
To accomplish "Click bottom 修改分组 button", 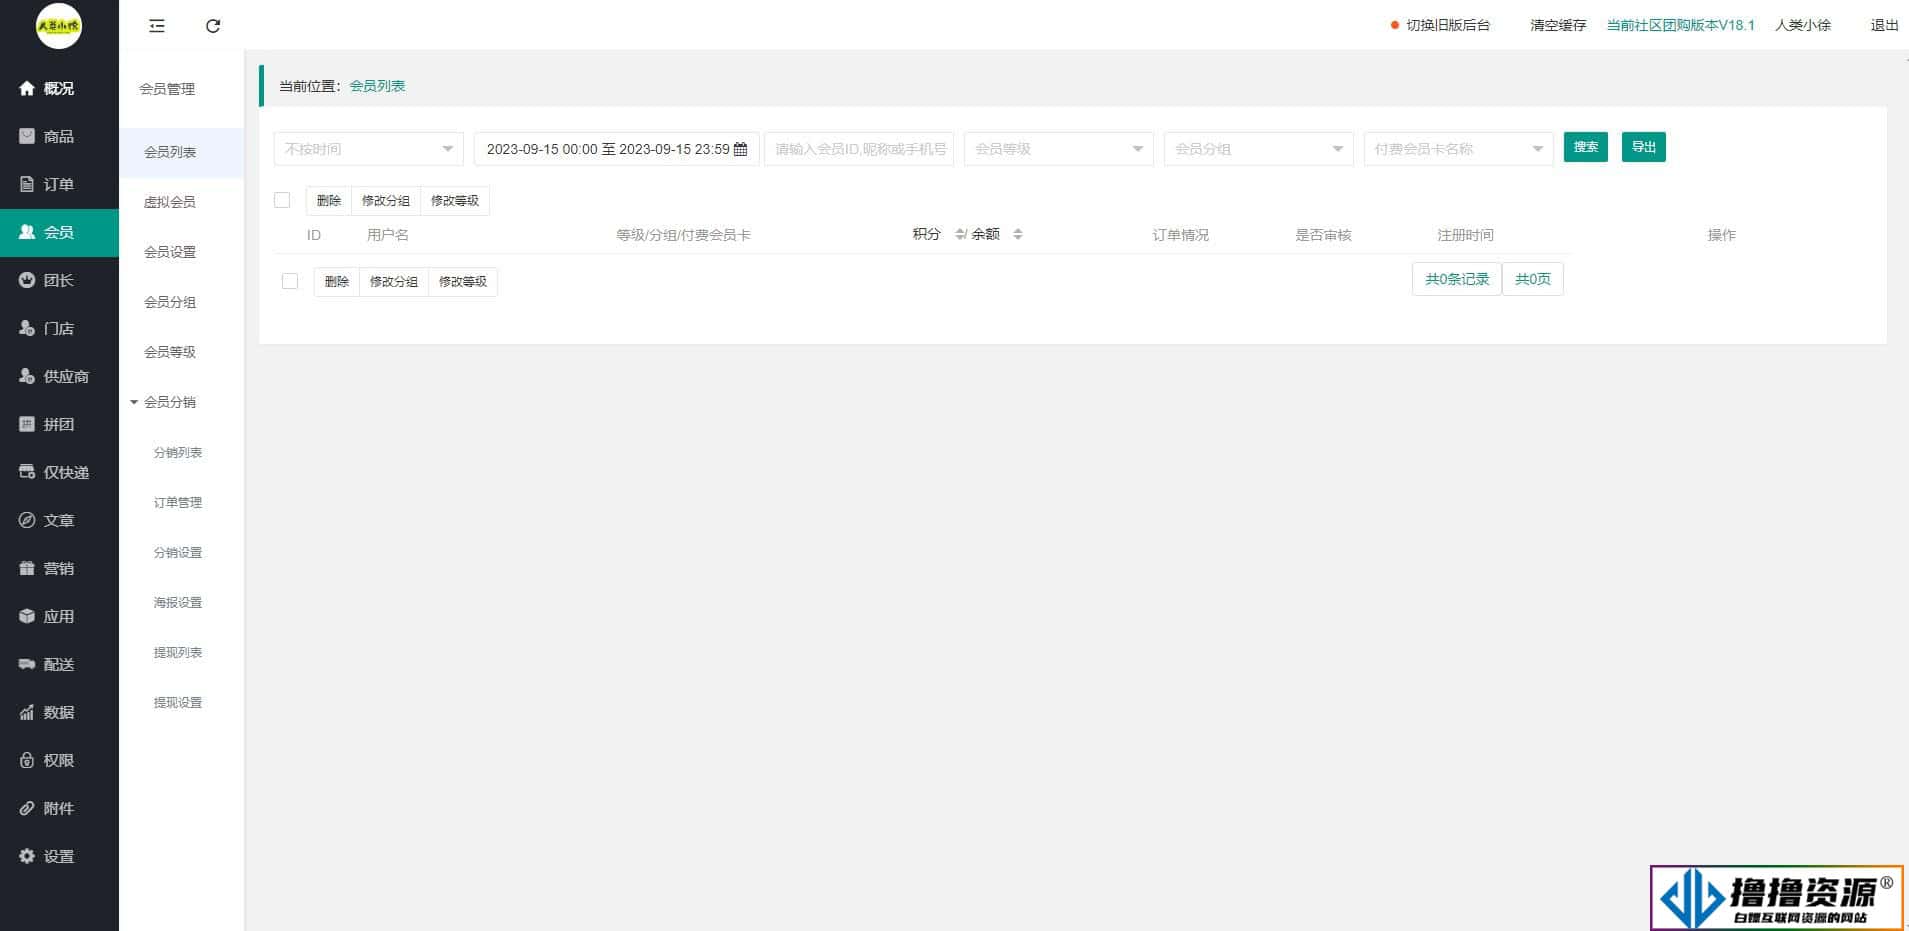I will [394, 281].
